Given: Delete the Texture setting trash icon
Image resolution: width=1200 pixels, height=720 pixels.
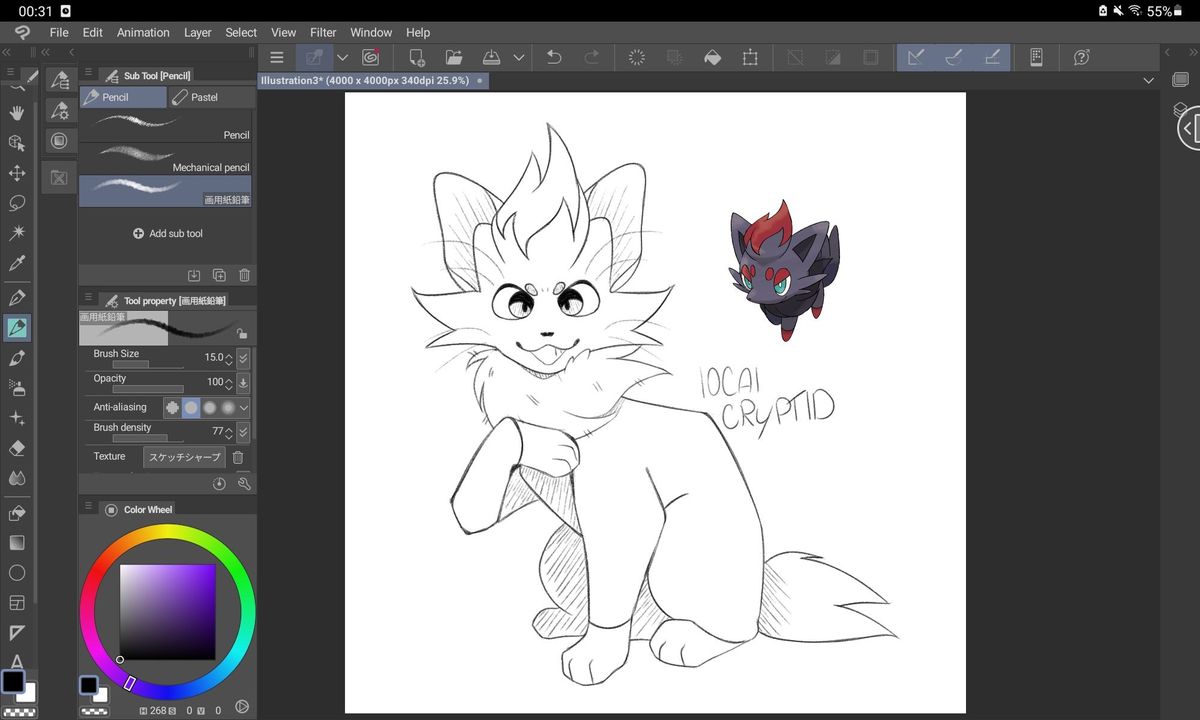Looking at the screenshot, I should pyautogui.click(x=238, y=457).
